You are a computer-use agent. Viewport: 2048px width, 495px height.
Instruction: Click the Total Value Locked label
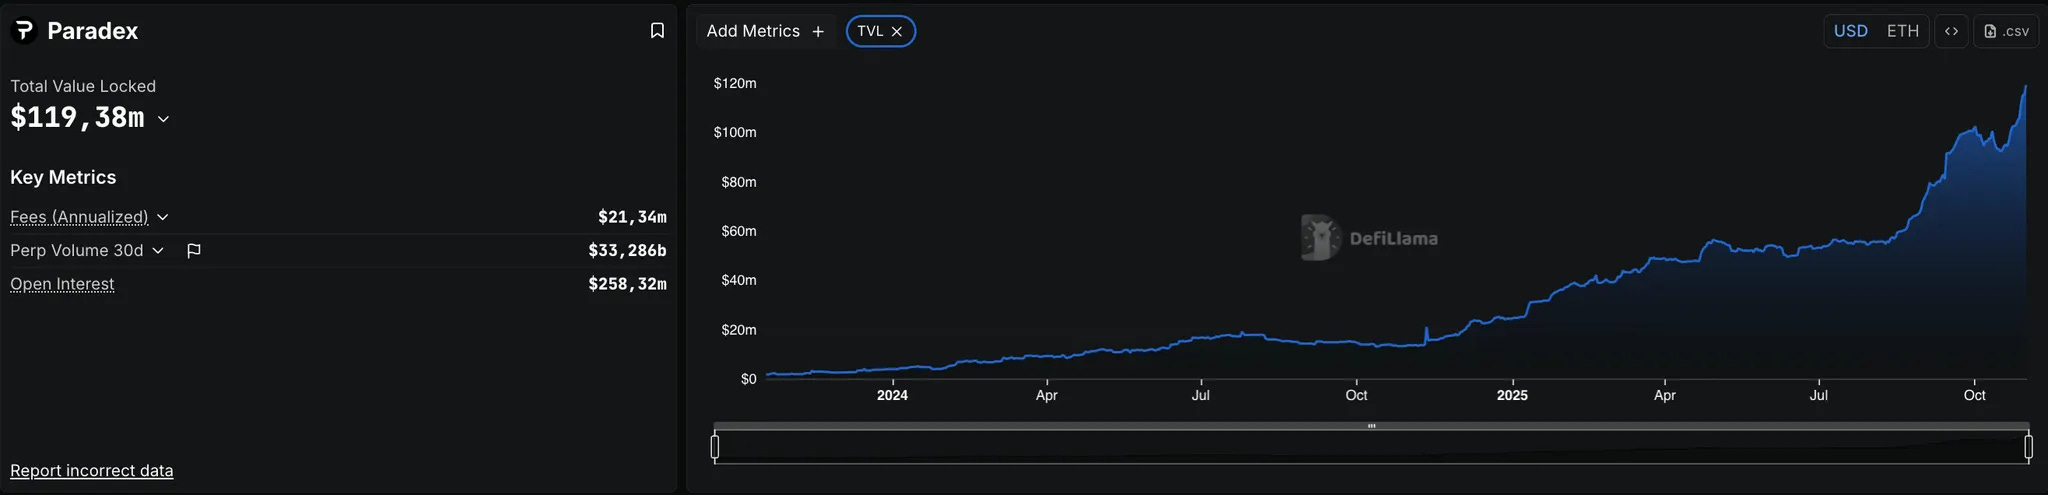(83, 86)
